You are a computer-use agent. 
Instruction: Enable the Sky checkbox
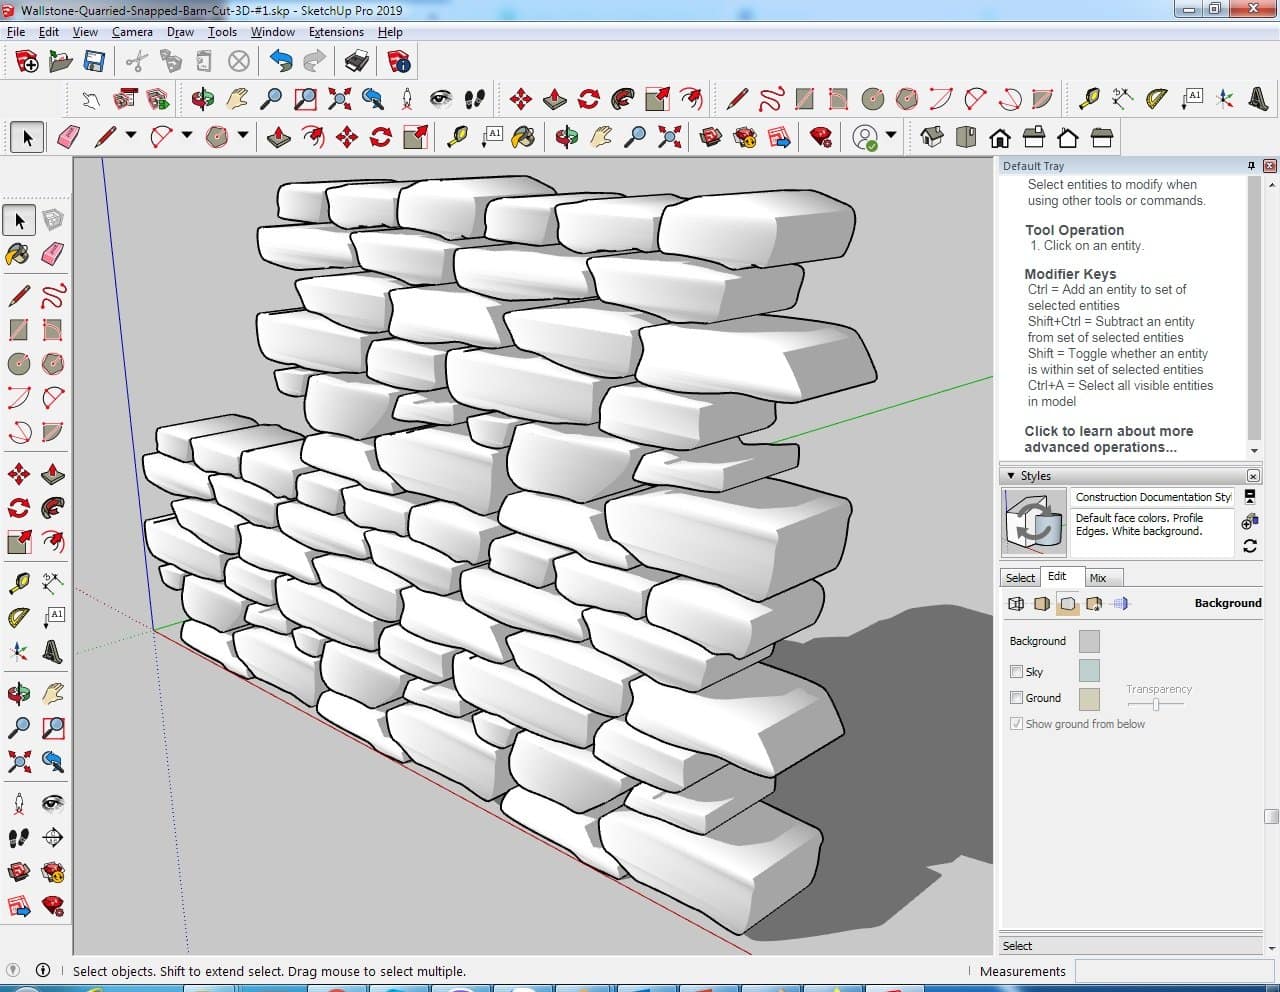click(x=1016, y=672)
